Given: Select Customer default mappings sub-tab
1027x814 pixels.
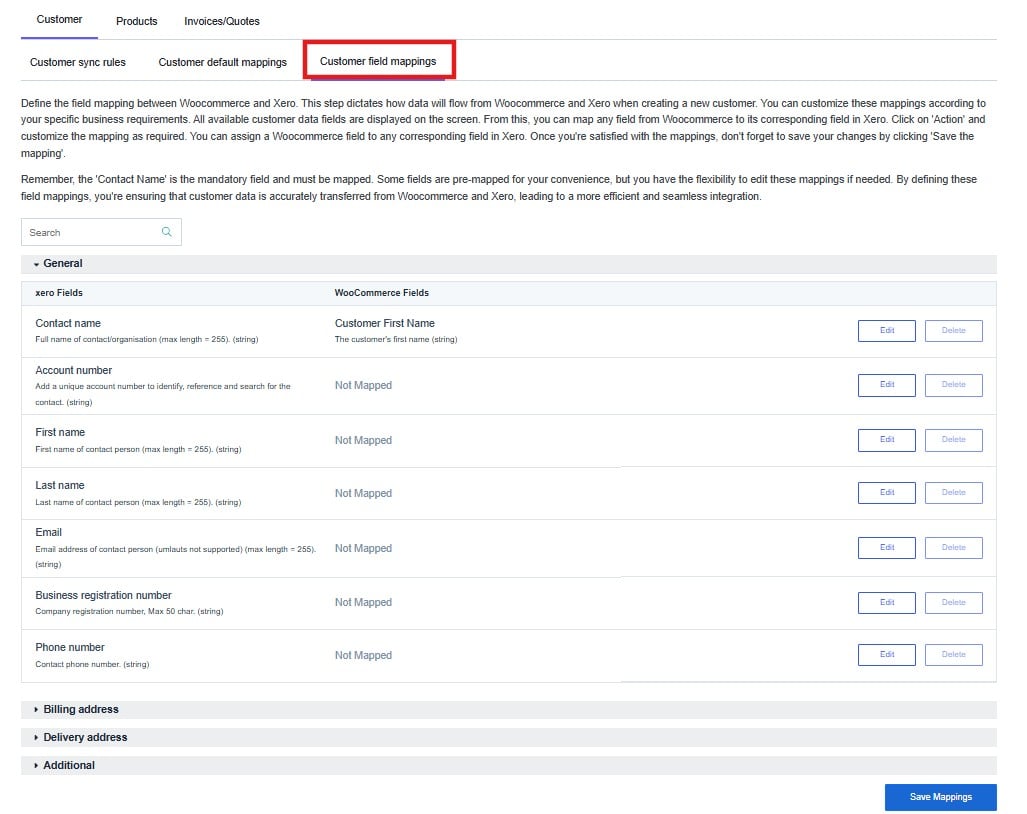Looking at the screenshot, I should [x=223, y=62].
